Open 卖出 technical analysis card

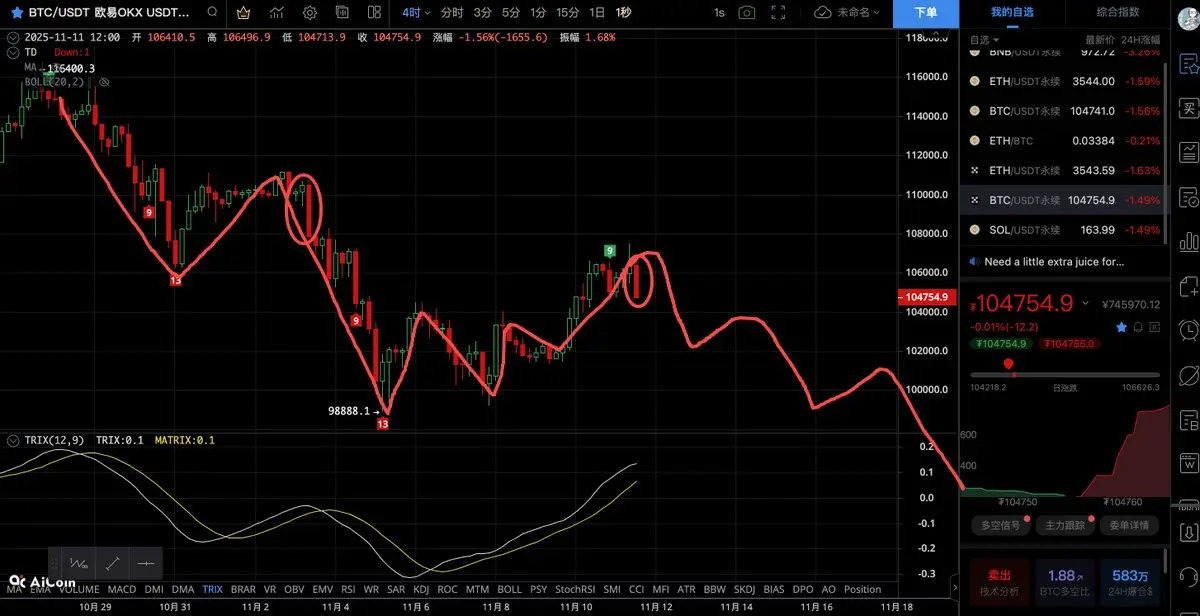click(x=999, y=581)
